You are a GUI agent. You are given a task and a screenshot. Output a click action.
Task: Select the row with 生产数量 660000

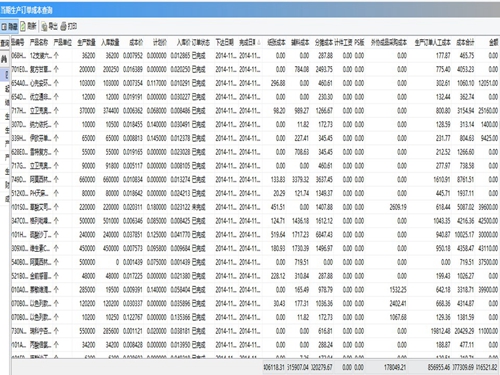tap(255, 179)
